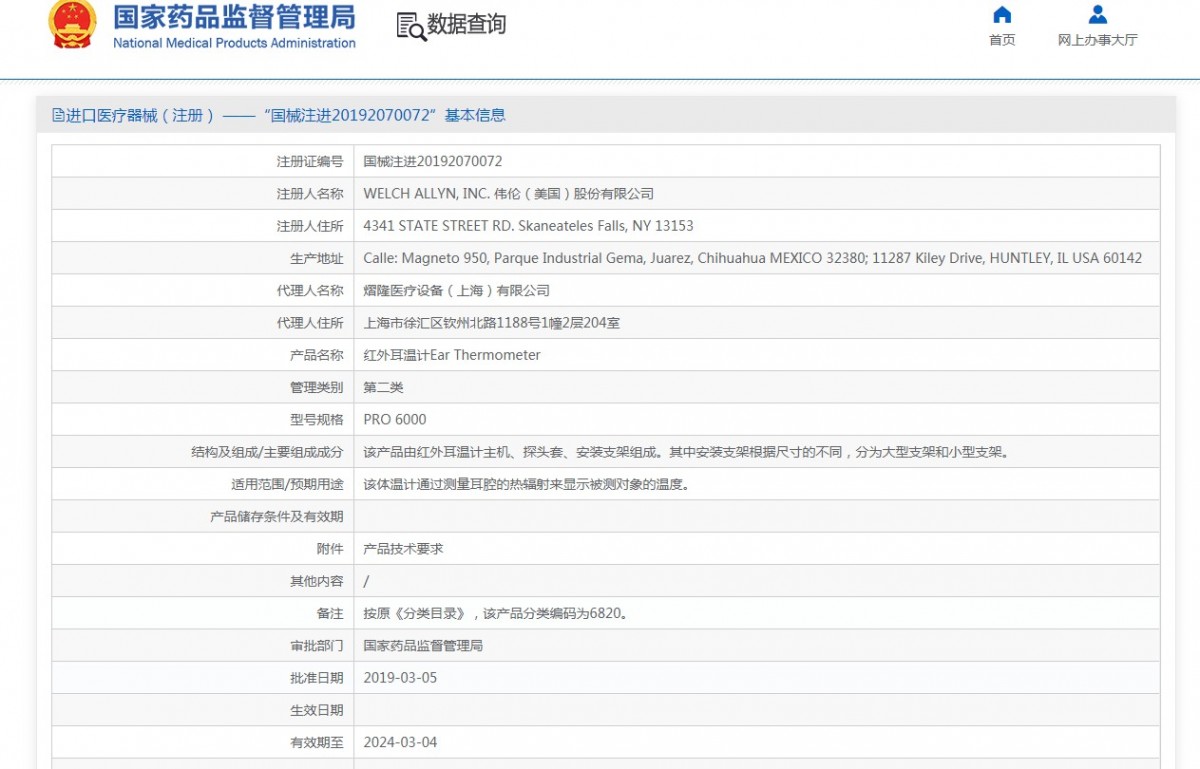Select the 该产品由红外耳温计主机 structure description
1200x769 pixels.
point(689,452)
